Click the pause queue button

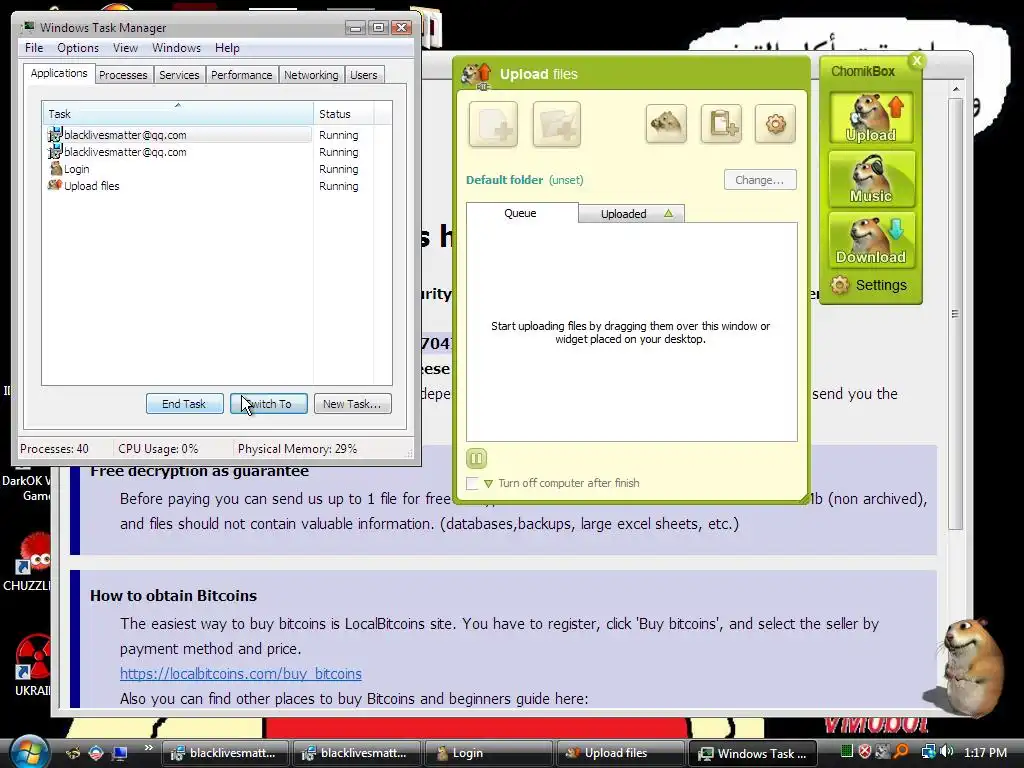tap(477, 458)
